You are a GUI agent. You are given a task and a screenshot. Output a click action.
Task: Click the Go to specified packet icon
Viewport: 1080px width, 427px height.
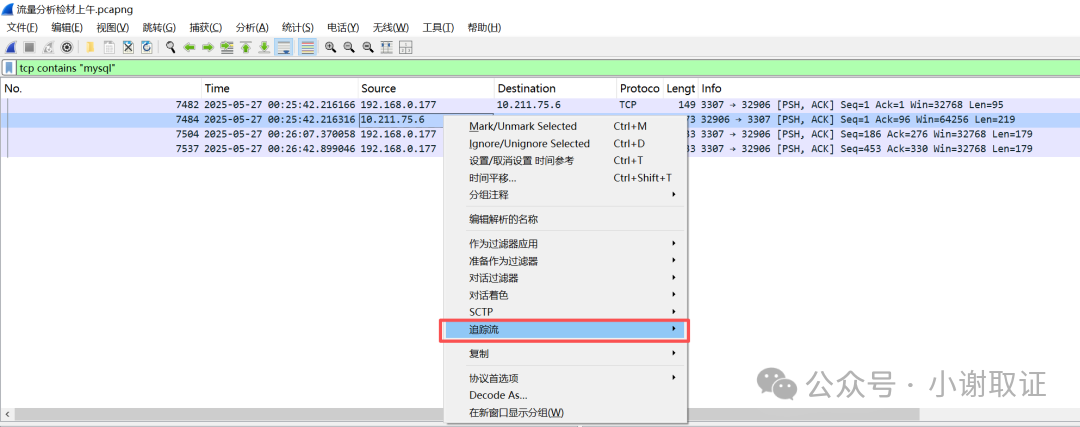[227, 48]
